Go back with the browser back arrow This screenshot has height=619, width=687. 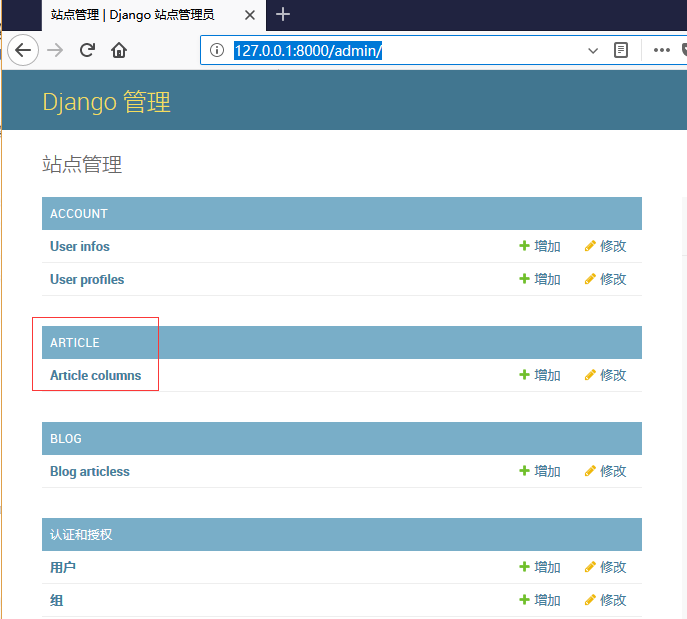(x=23, y=50)
